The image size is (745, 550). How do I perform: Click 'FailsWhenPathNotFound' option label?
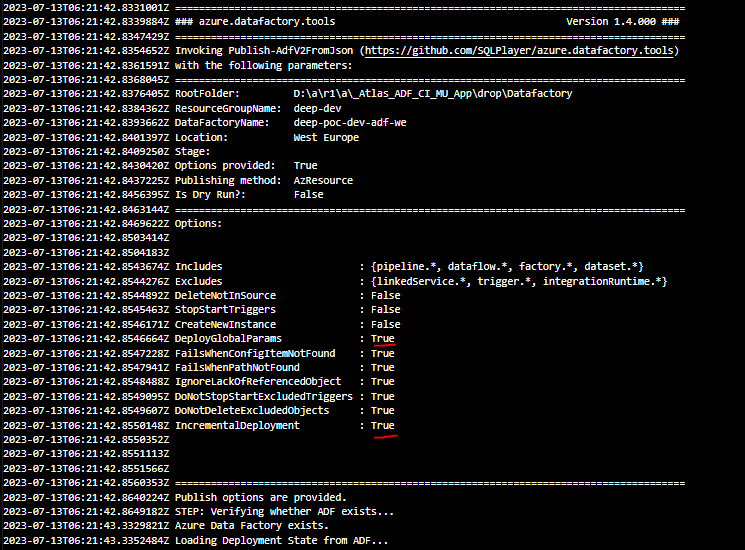pyautogui.click(x=237, y=368)
